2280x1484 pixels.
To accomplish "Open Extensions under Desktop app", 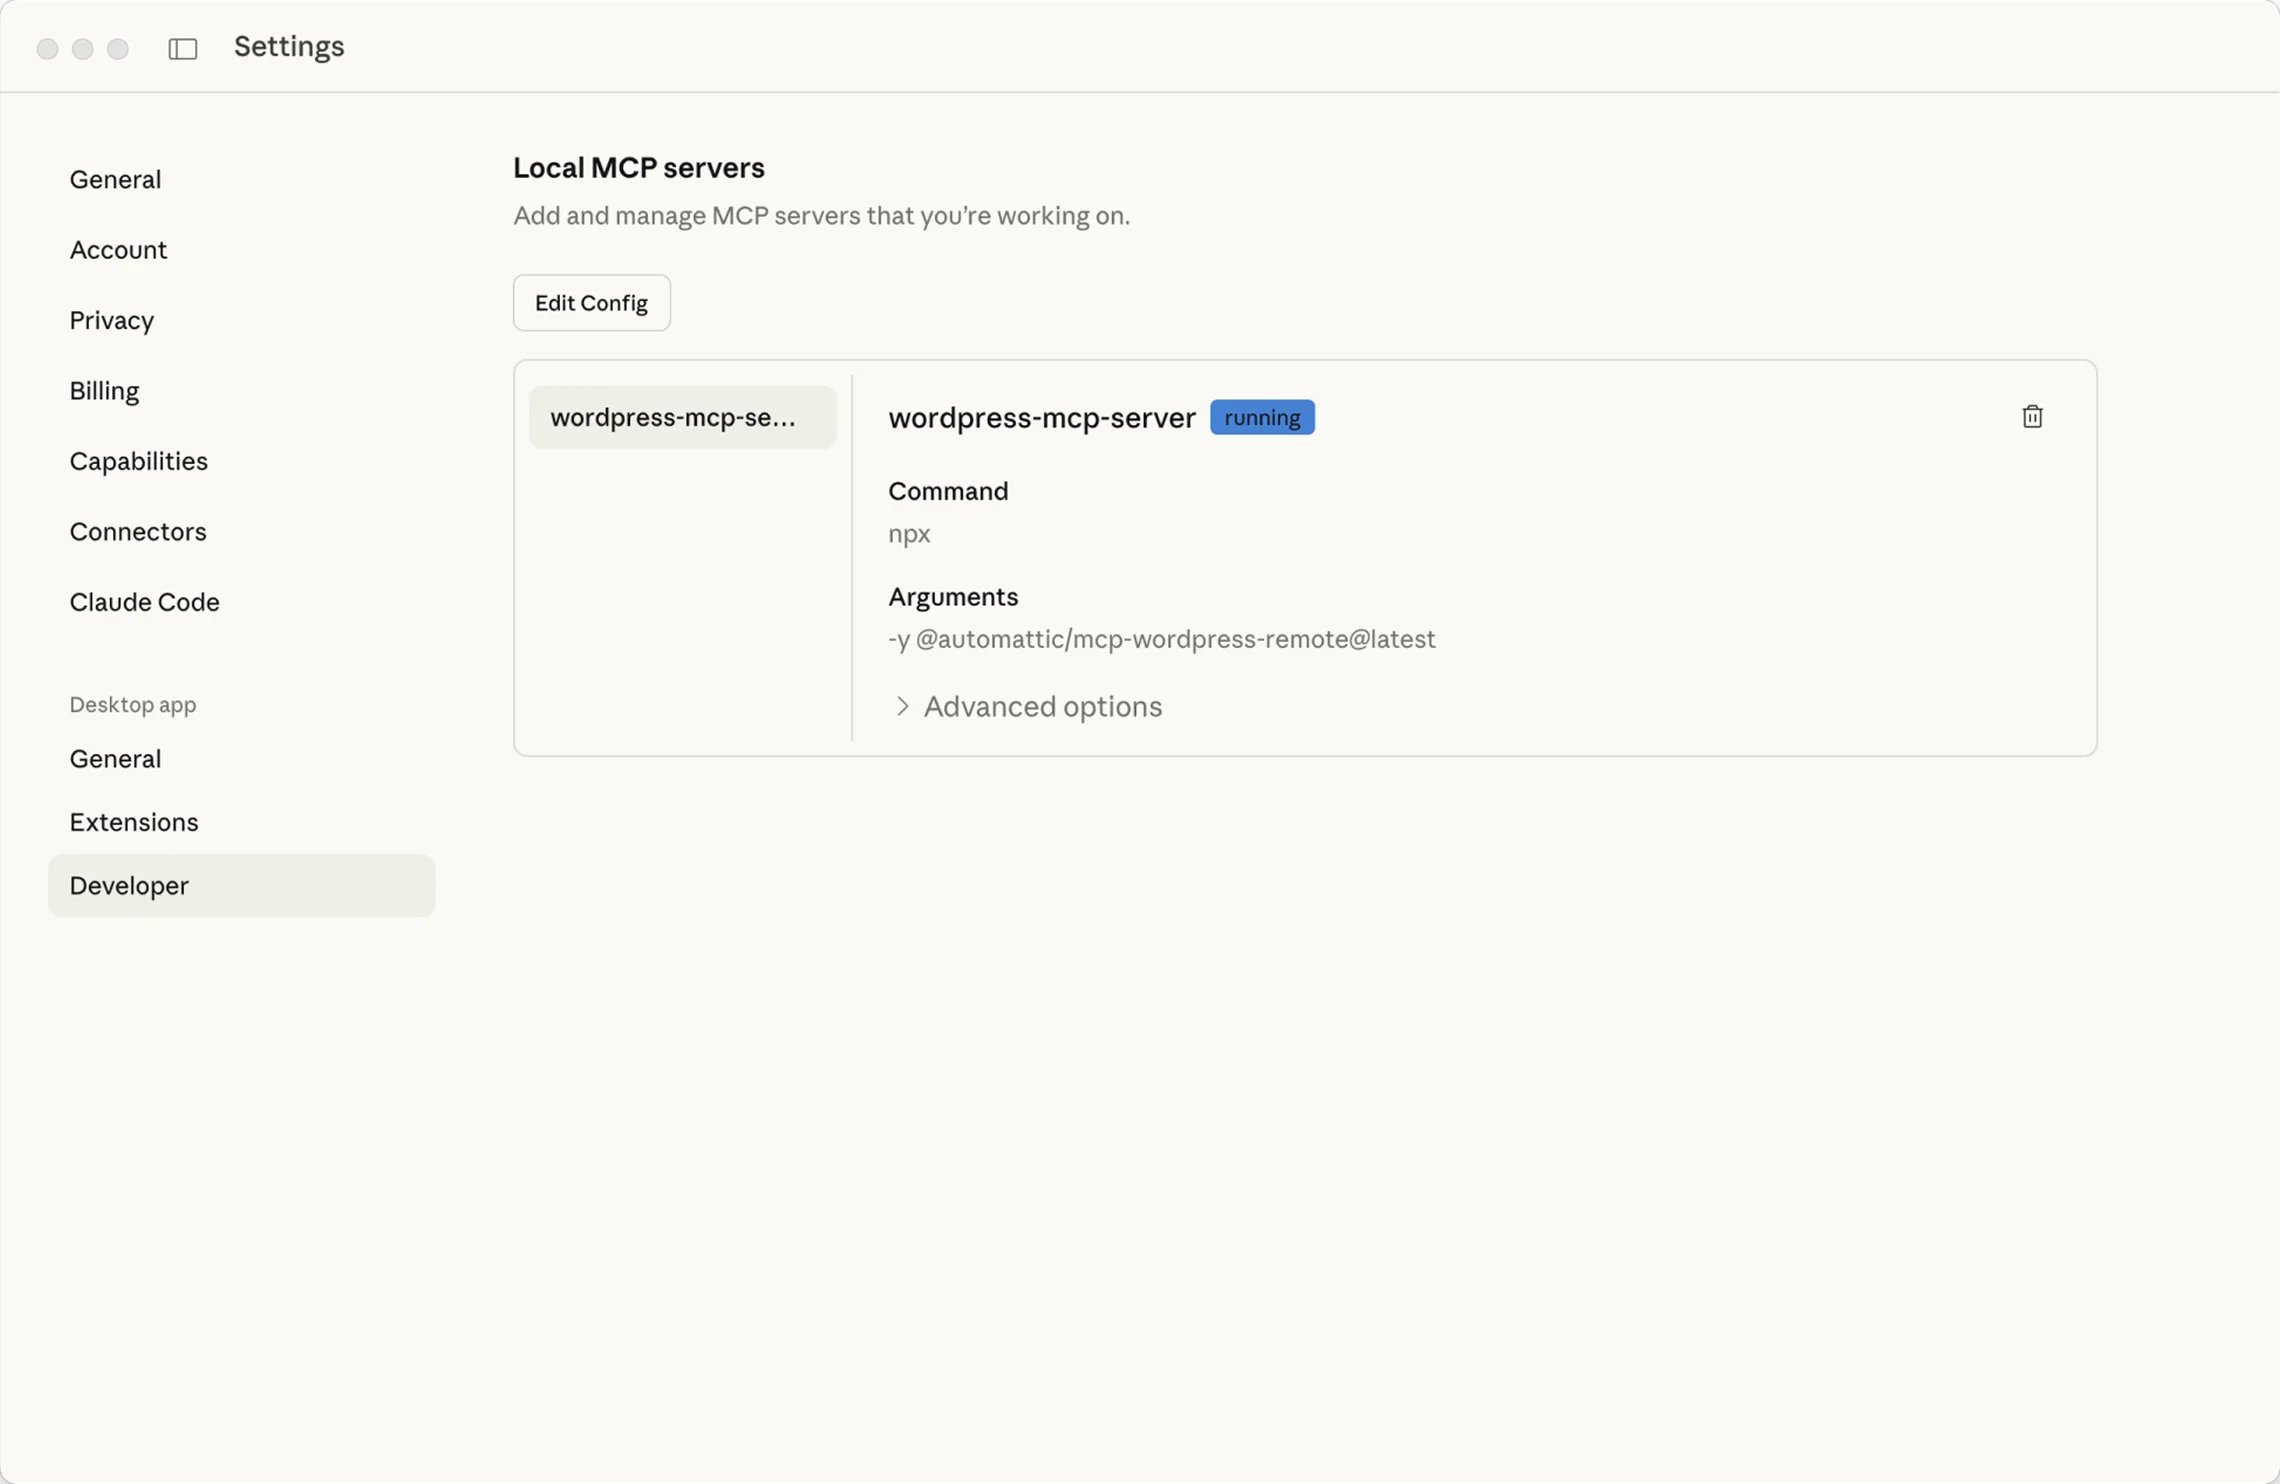I will click(133, 821).
